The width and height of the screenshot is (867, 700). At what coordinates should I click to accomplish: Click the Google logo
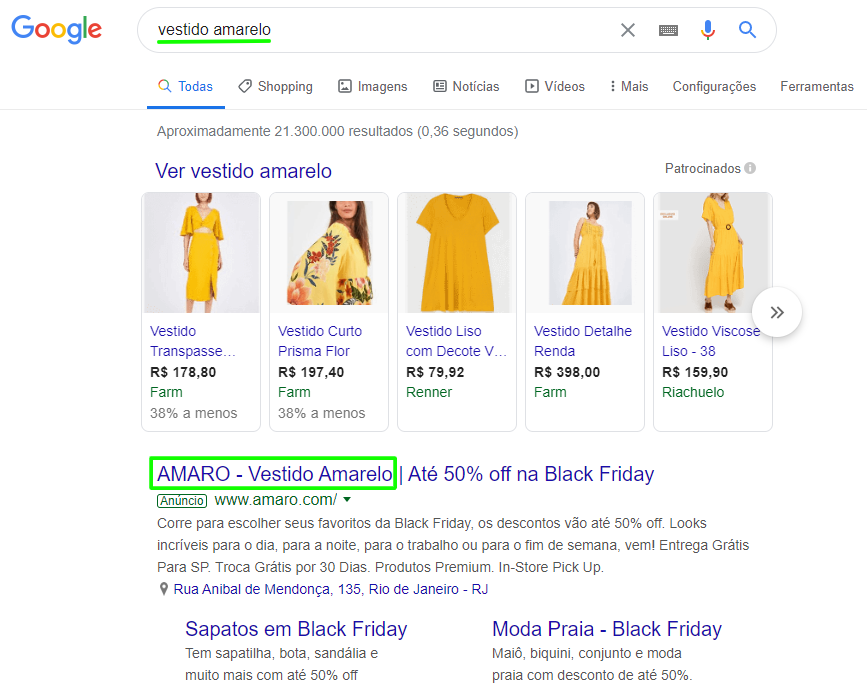[x=57, y=29]
